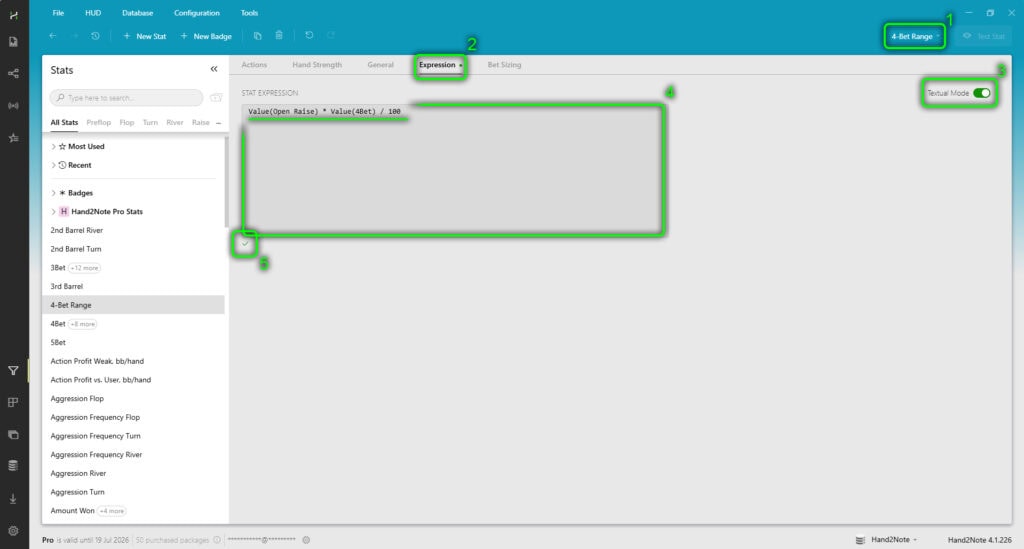Screen dimensions: 1024x549
Task: Open the Database menu
Action: click(138, 13)
